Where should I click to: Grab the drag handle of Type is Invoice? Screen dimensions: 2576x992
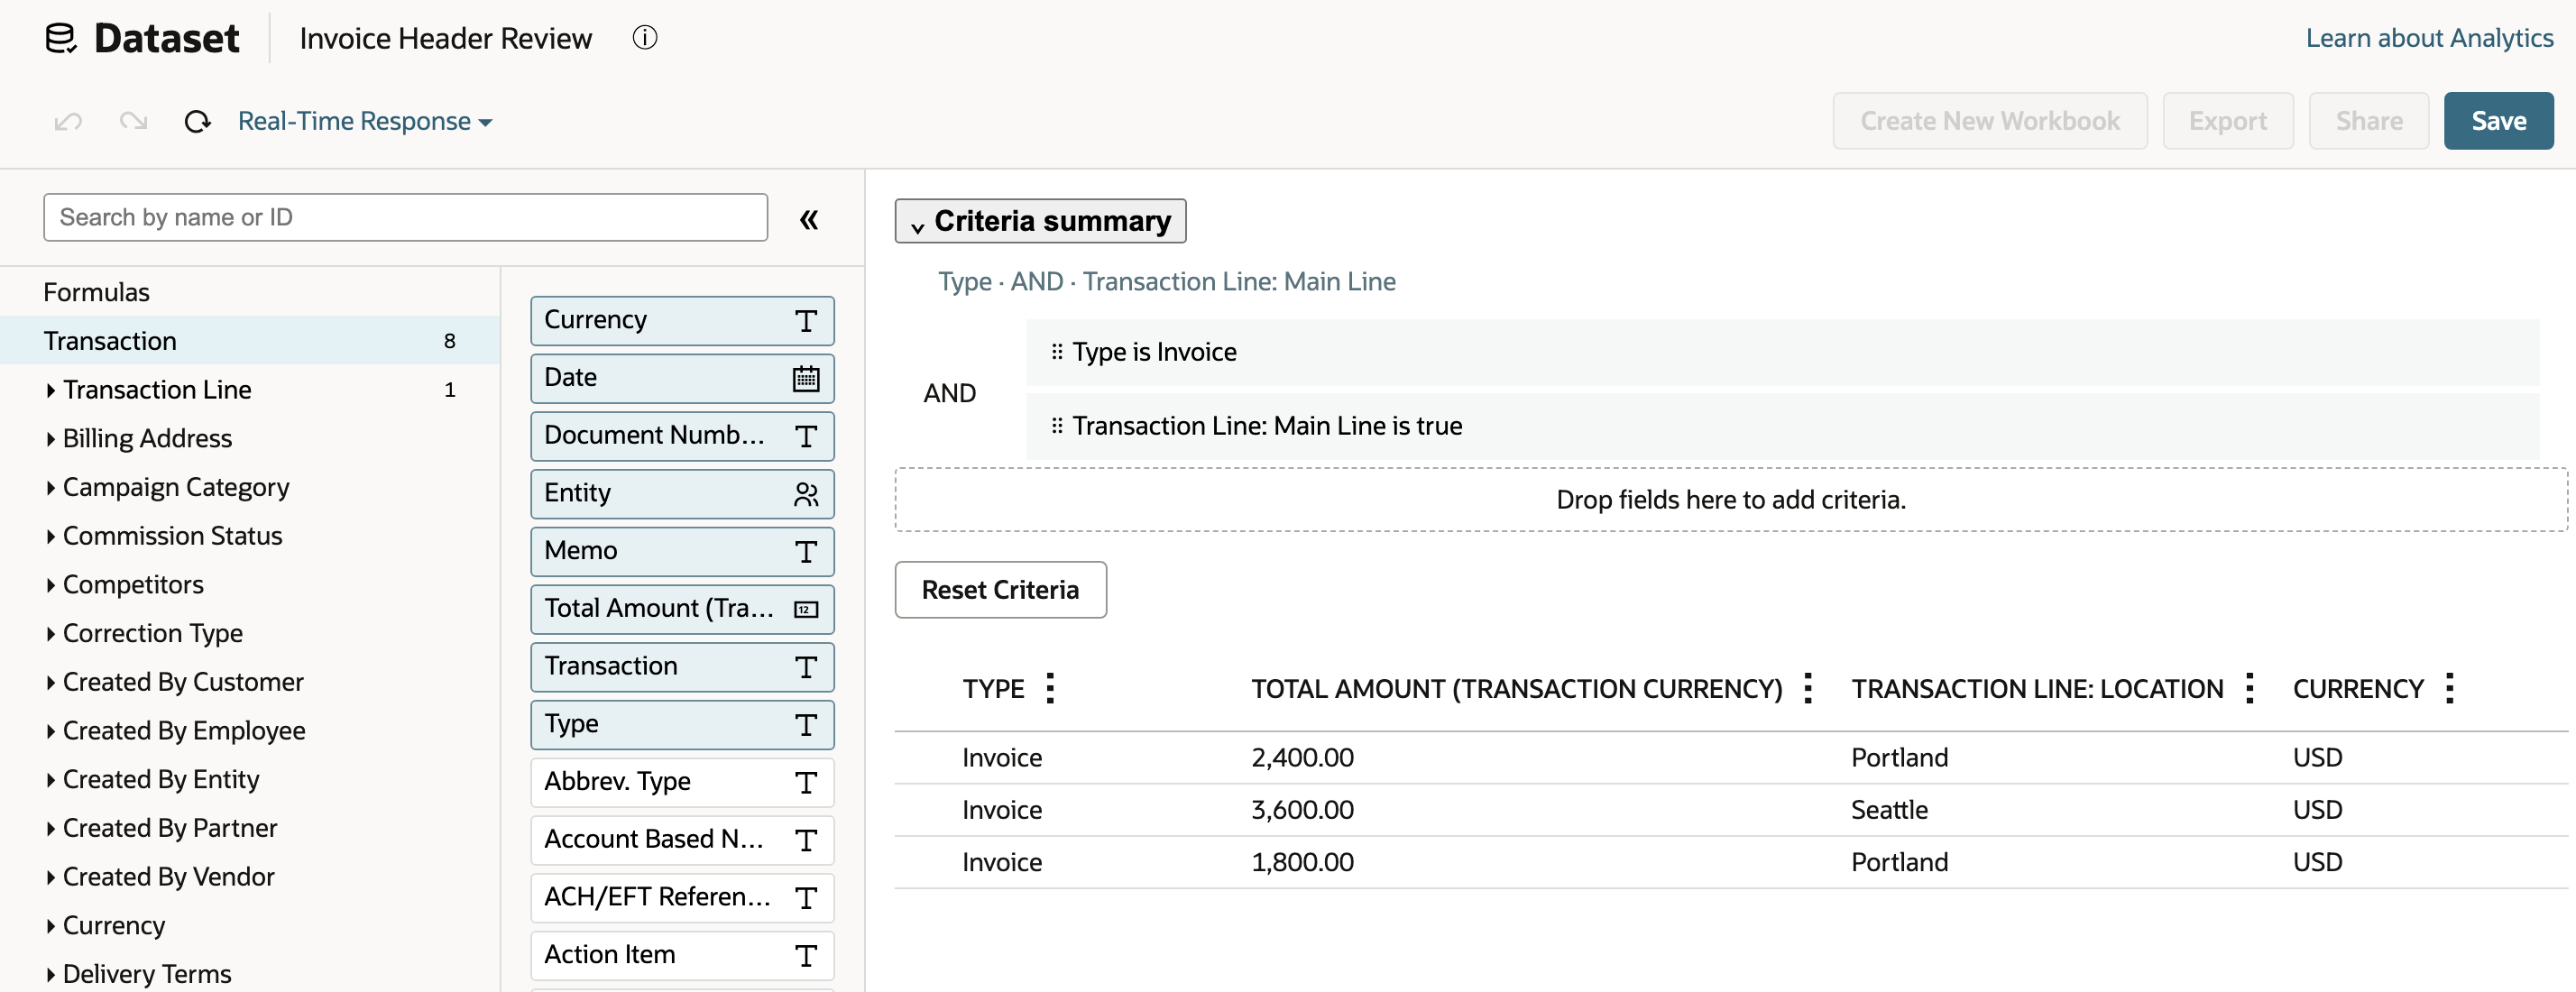tap(1057, 352)
